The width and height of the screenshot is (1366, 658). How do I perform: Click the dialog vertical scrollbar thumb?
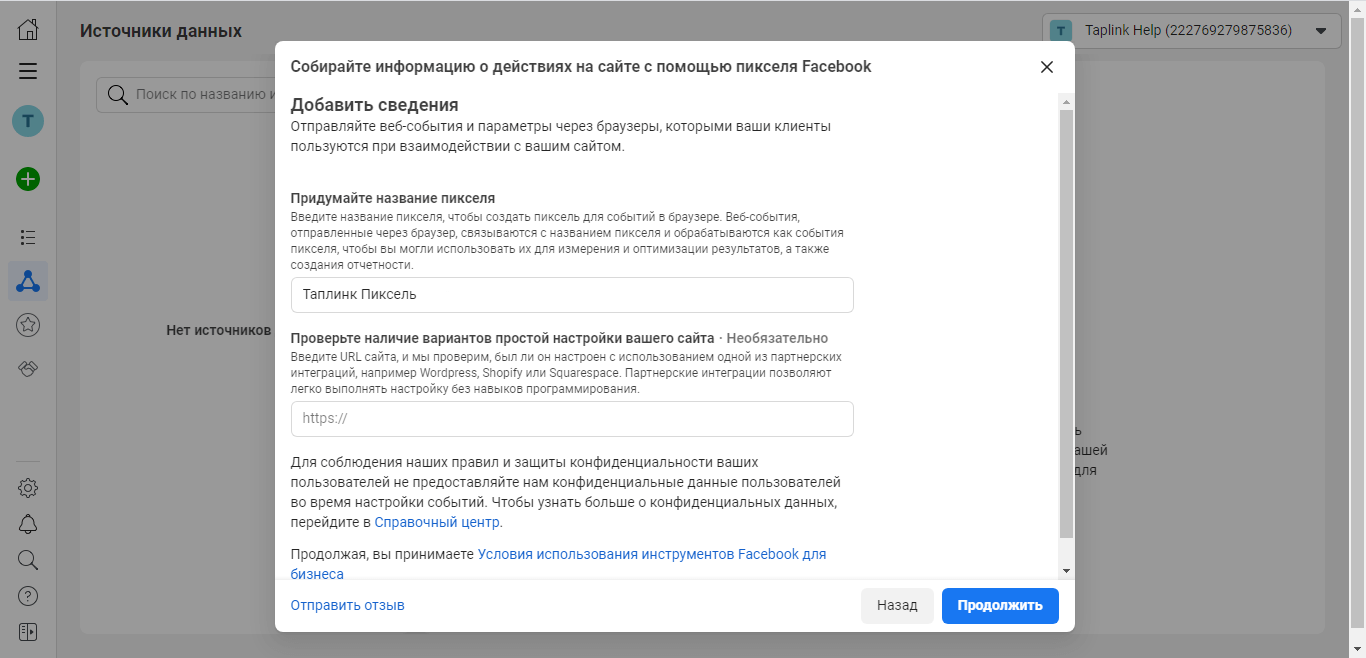point(1066,325)
